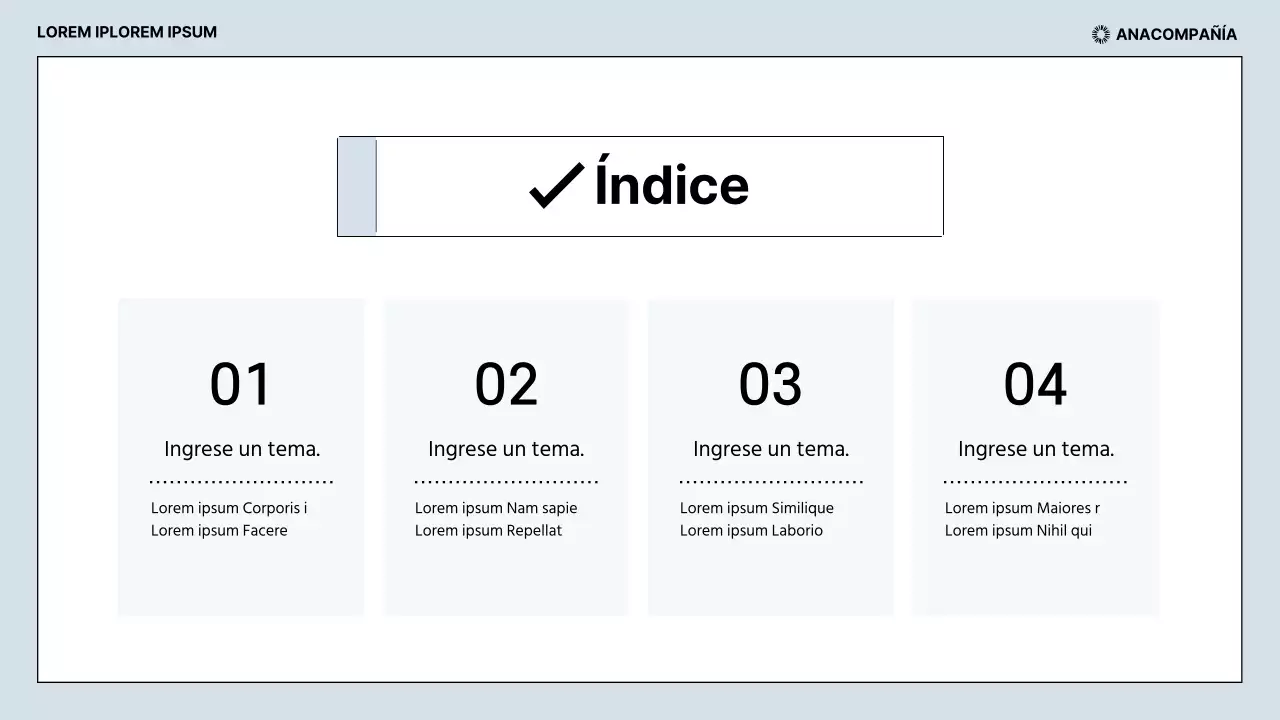
Task: Click the "Lorem ipsum Nihil qui" line
Action: tap(1018, 531)
